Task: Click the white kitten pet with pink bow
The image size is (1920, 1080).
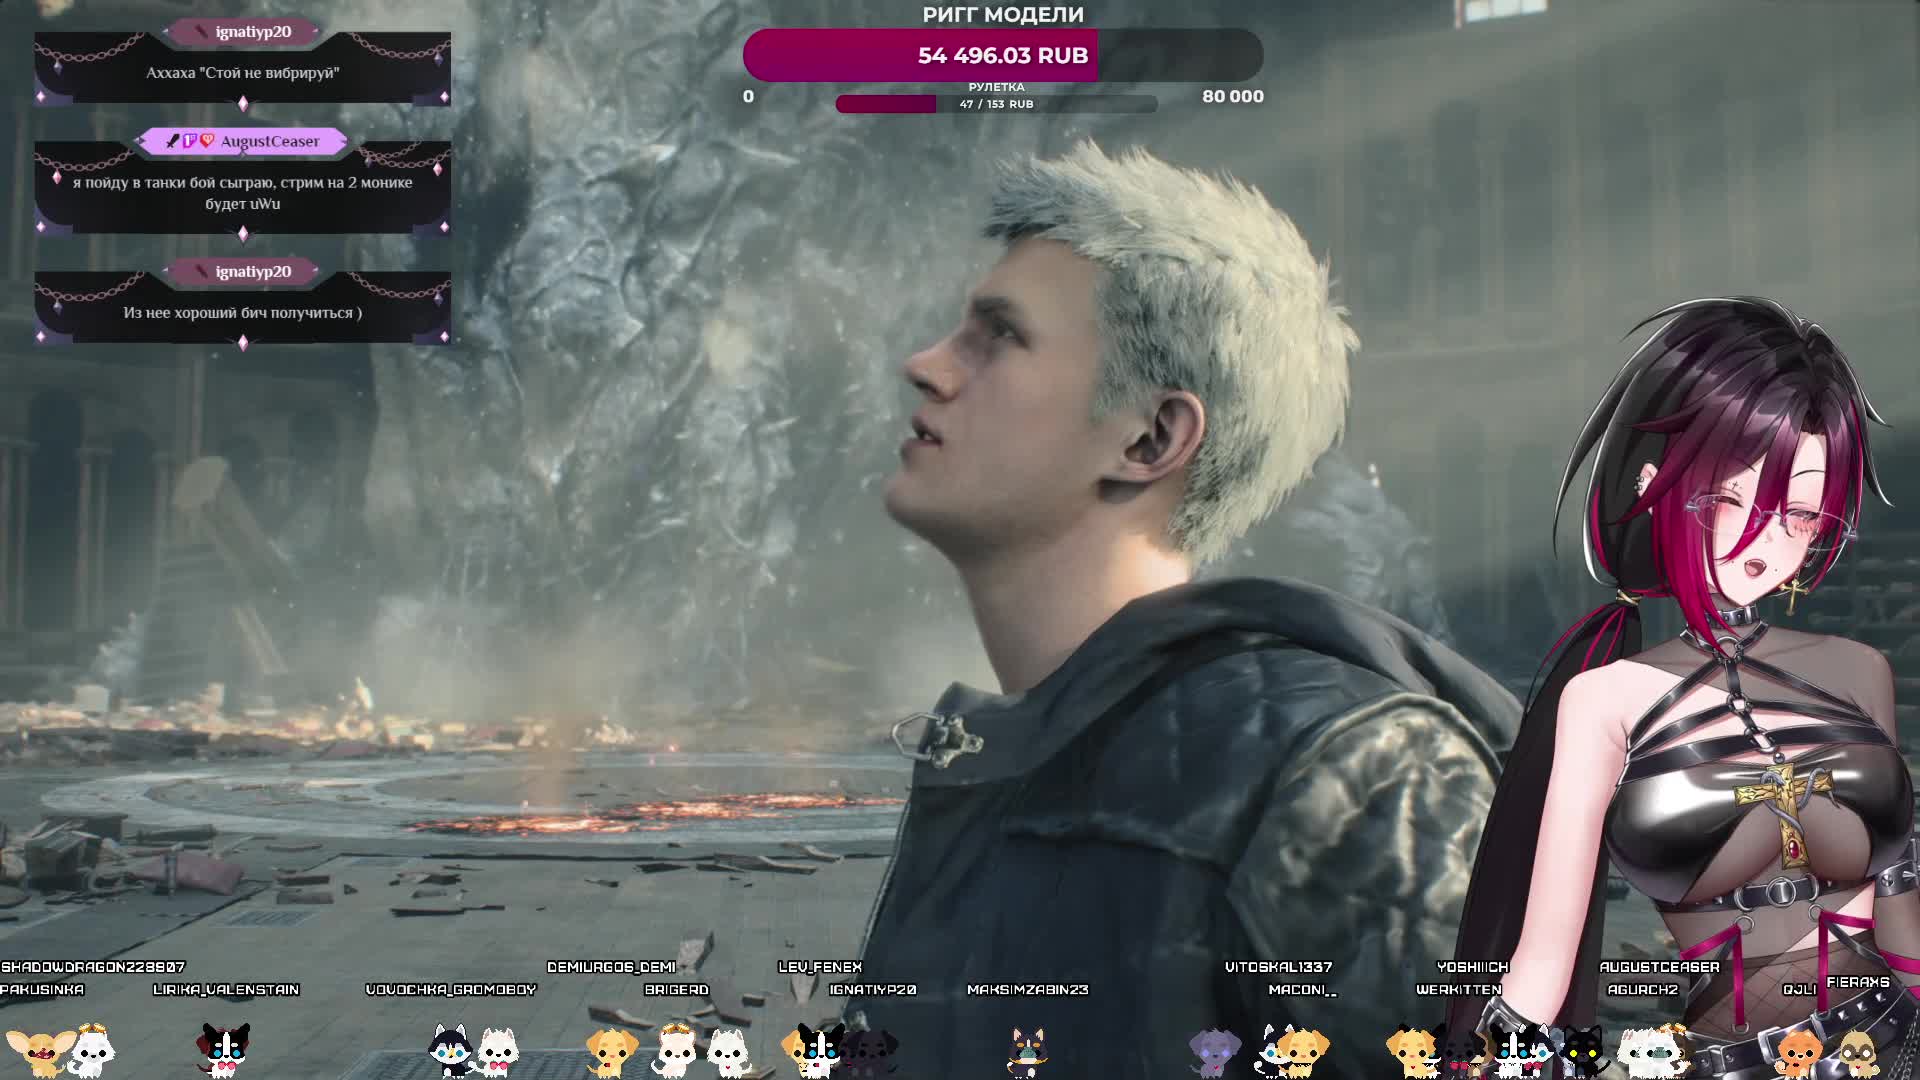Action: pyautogui.click(x=497, y=1052)
